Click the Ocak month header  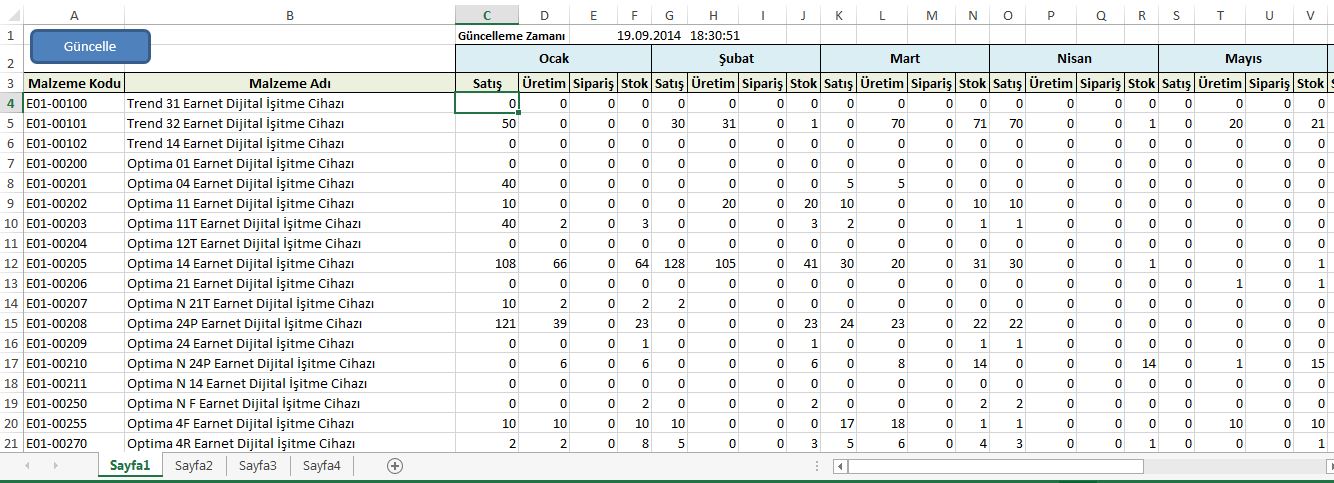[553, 58]
